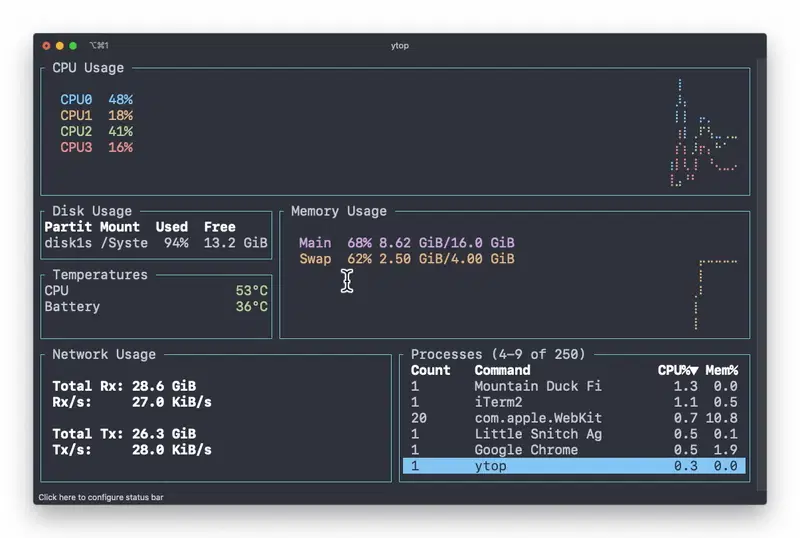Click the Battery 36°C value

click(251, 307)
